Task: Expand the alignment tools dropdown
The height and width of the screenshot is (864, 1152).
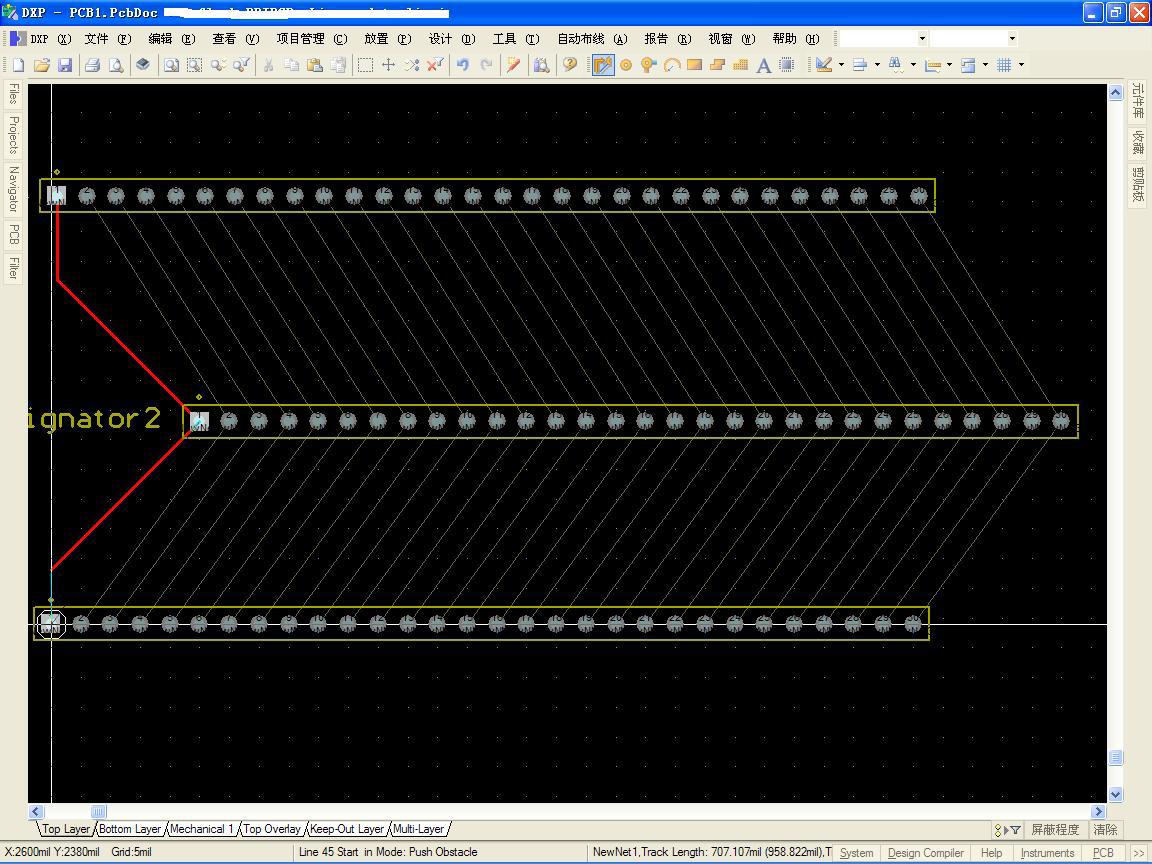Action: (x=877, y=65)
